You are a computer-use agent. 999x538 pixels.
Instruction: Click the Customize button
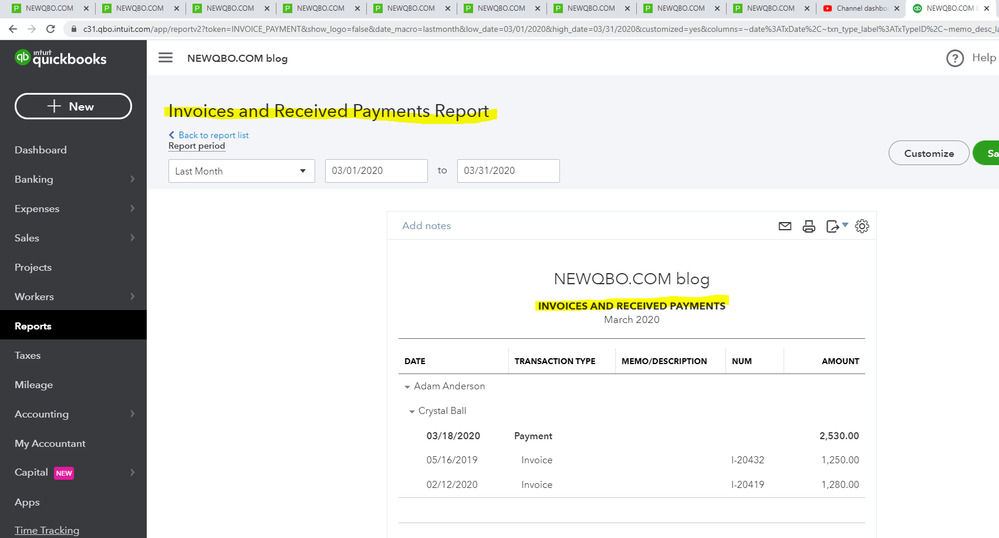(x=929, y=153)
